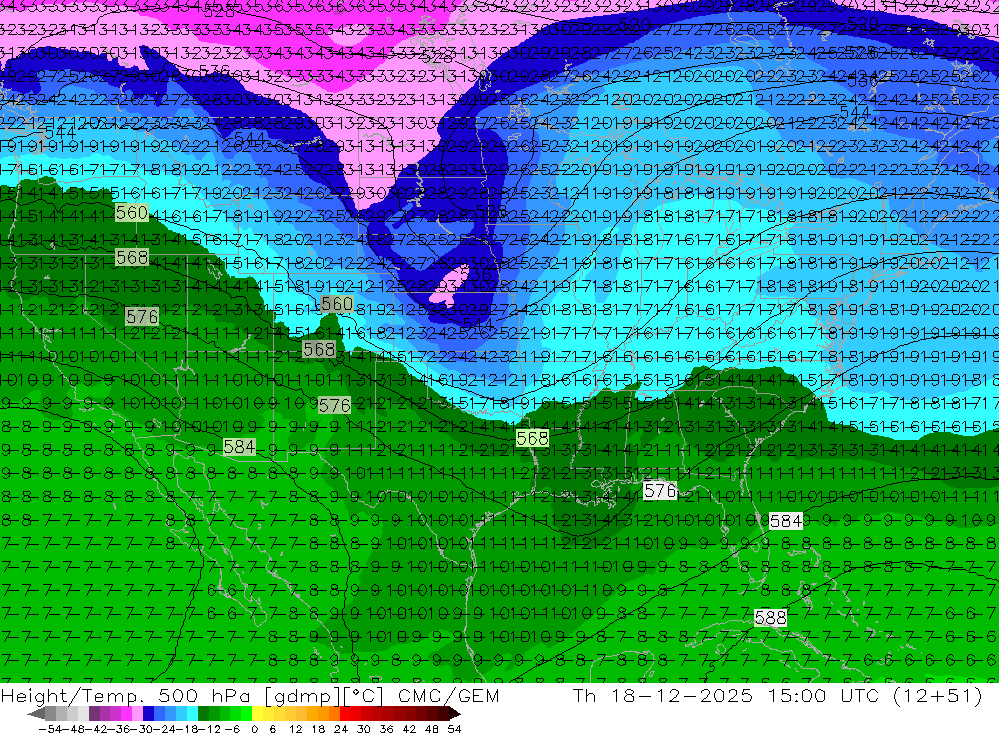
Task: Click the "Th" weekday abbreviation
Action: 585,695
